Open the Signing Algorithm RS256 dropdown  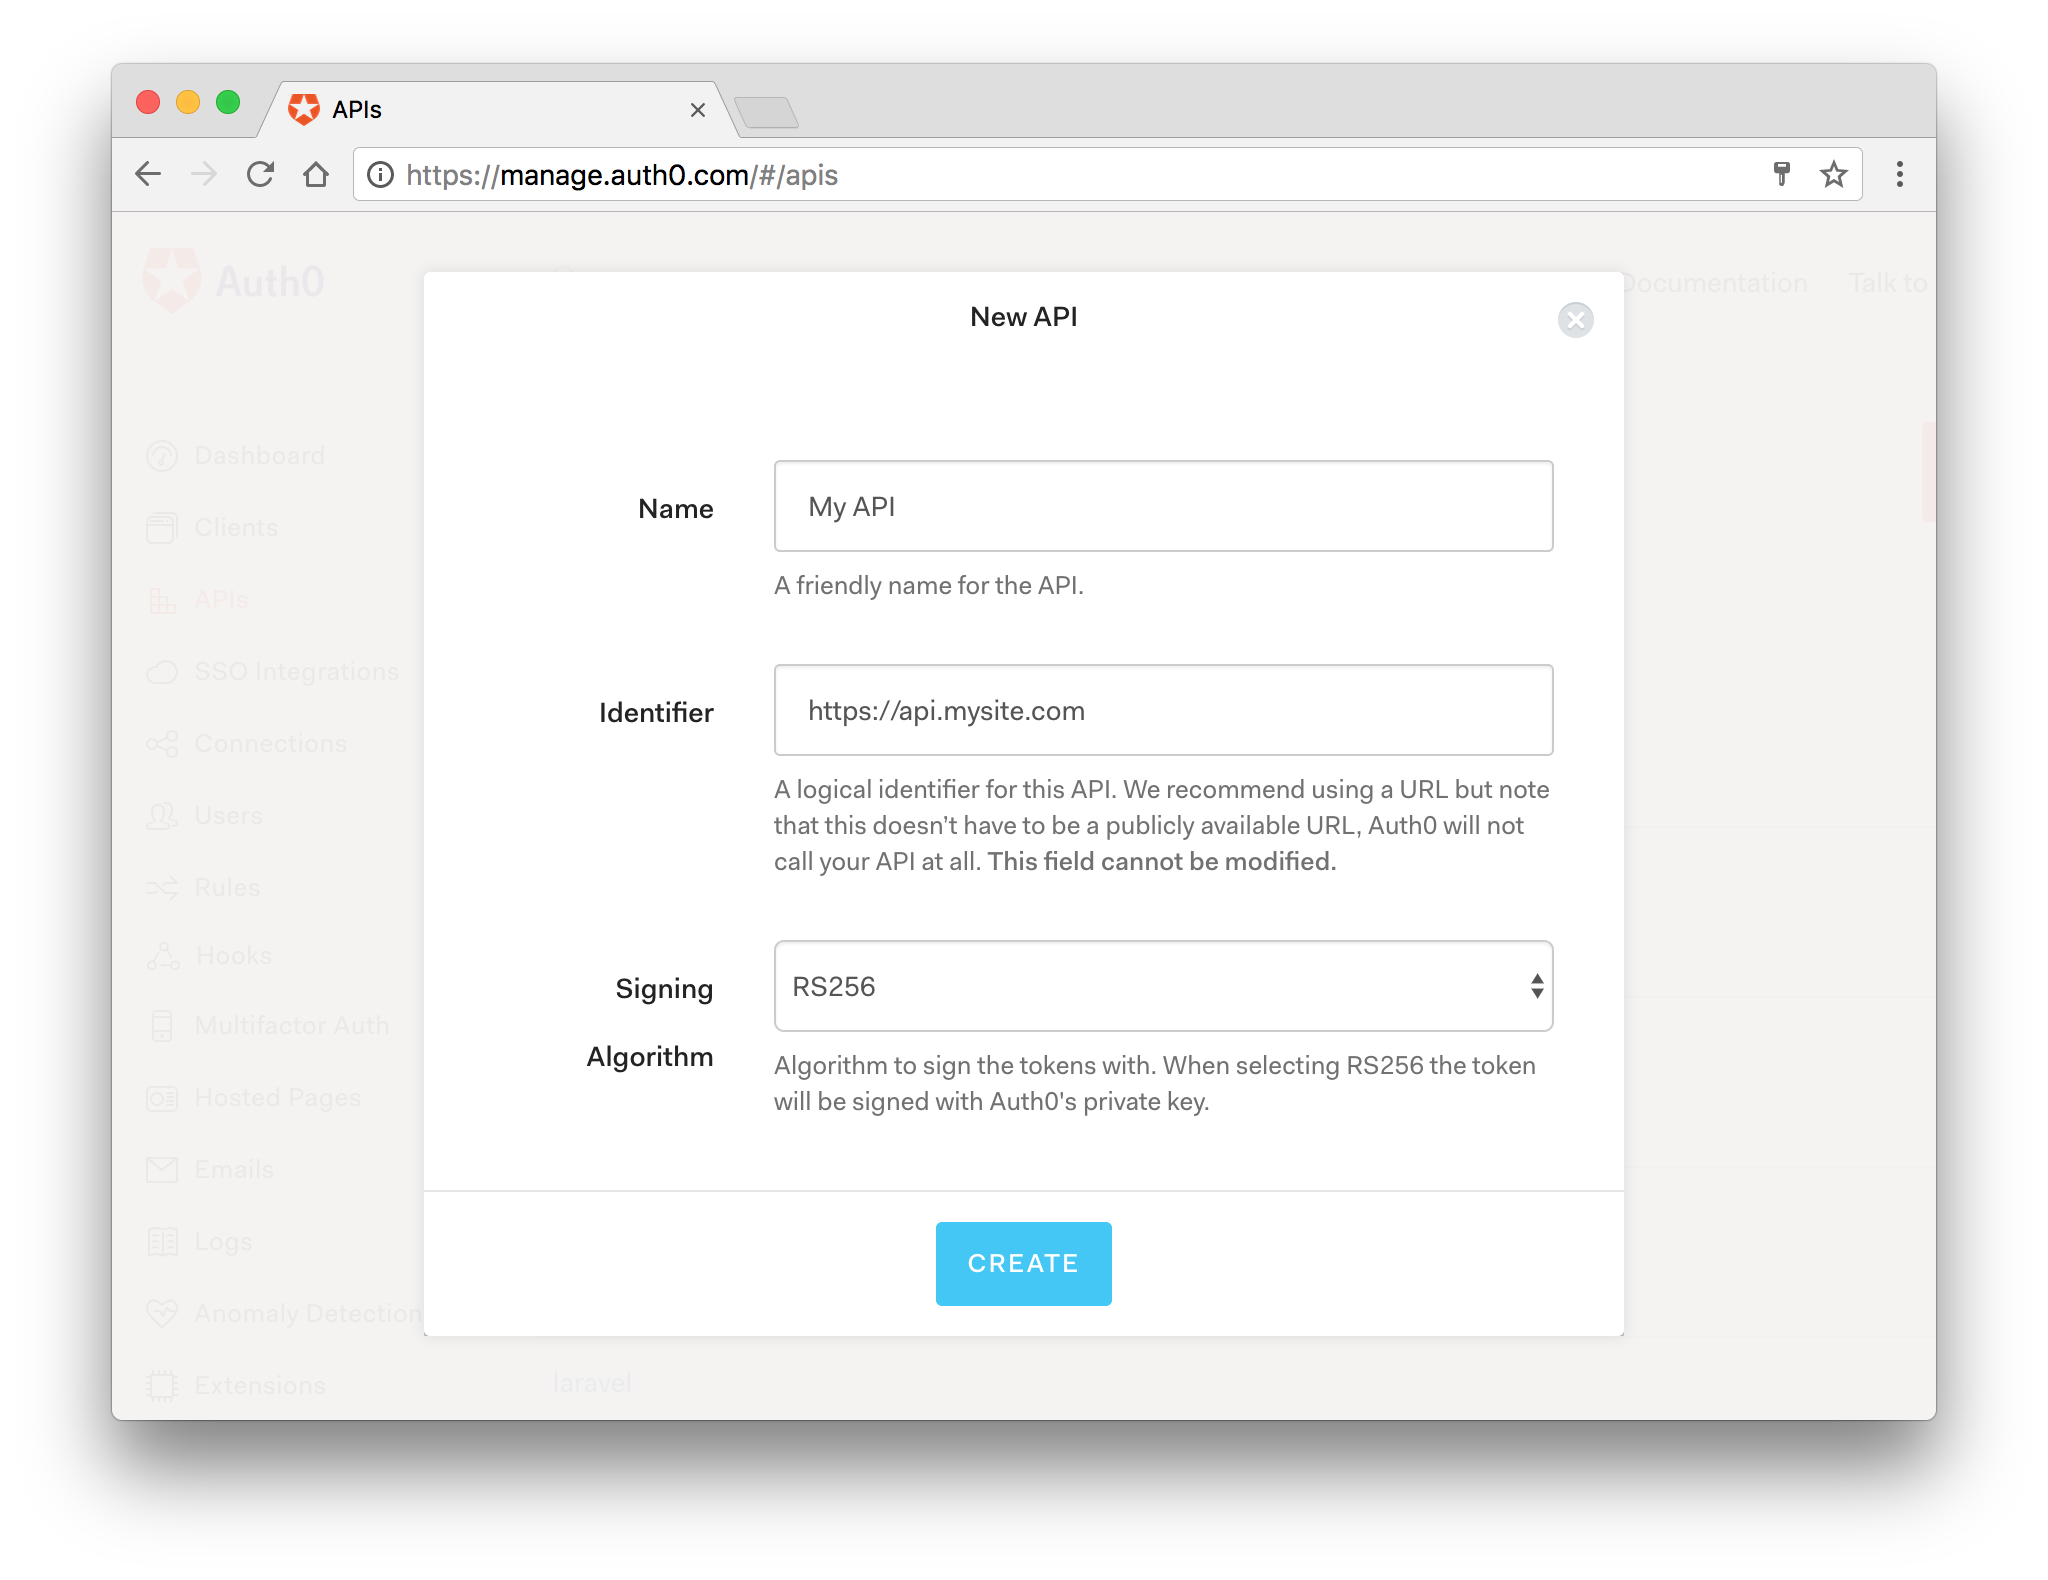tap(1163, 986)
